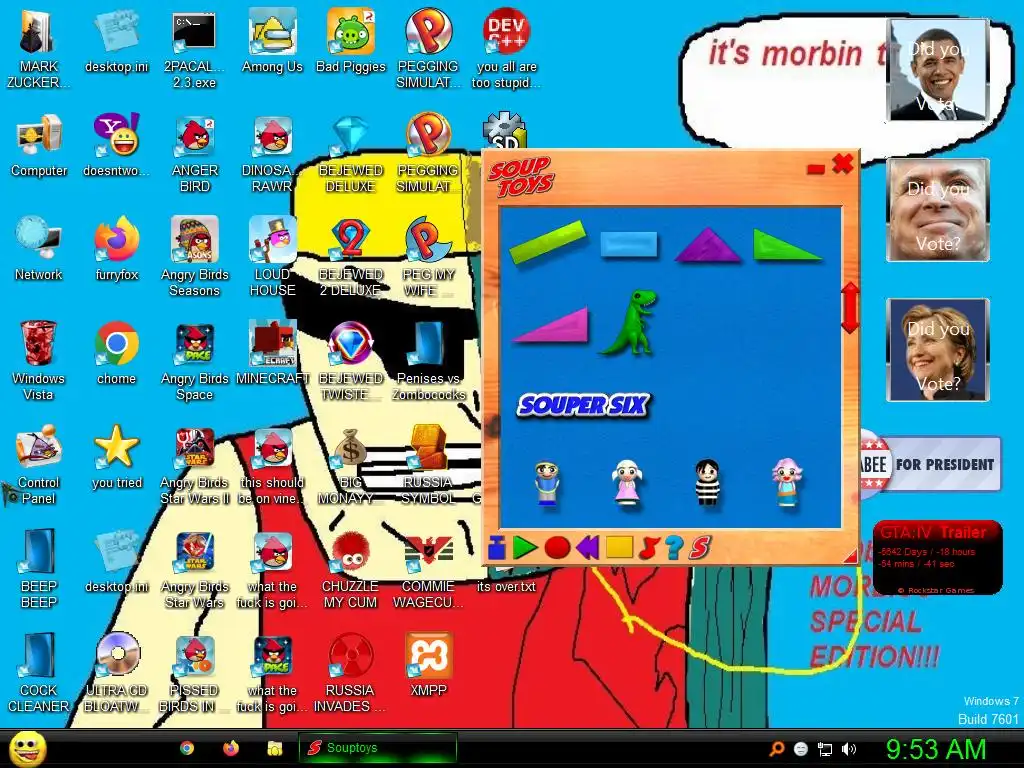
Task: Click the Souper Six logo in toybox
Action: tap(583, 405)
